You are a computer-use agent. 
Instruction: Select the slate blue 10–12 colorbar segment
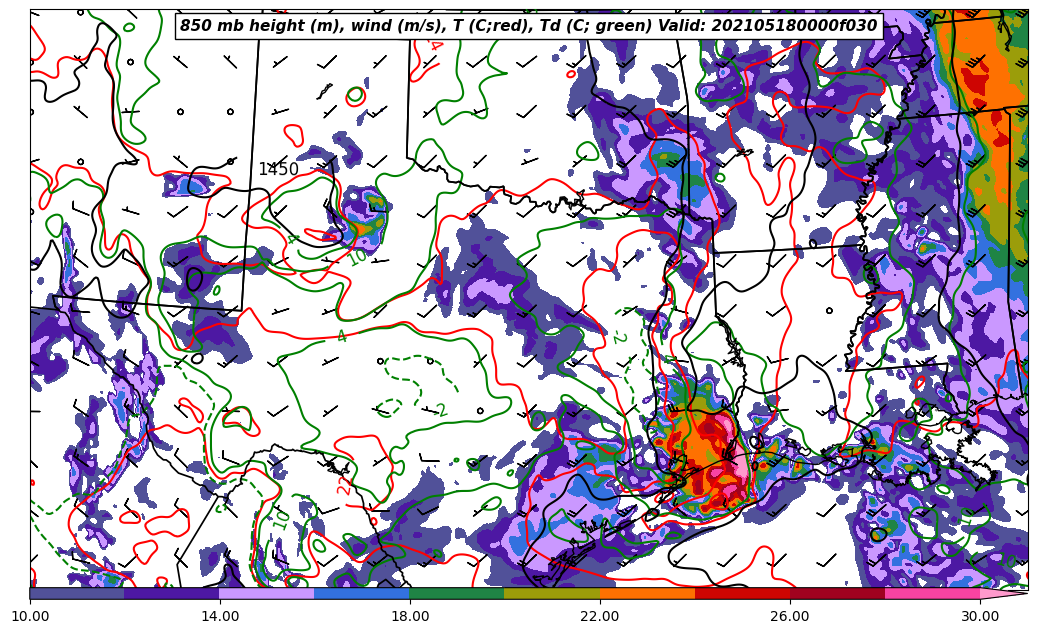(77, 593)
